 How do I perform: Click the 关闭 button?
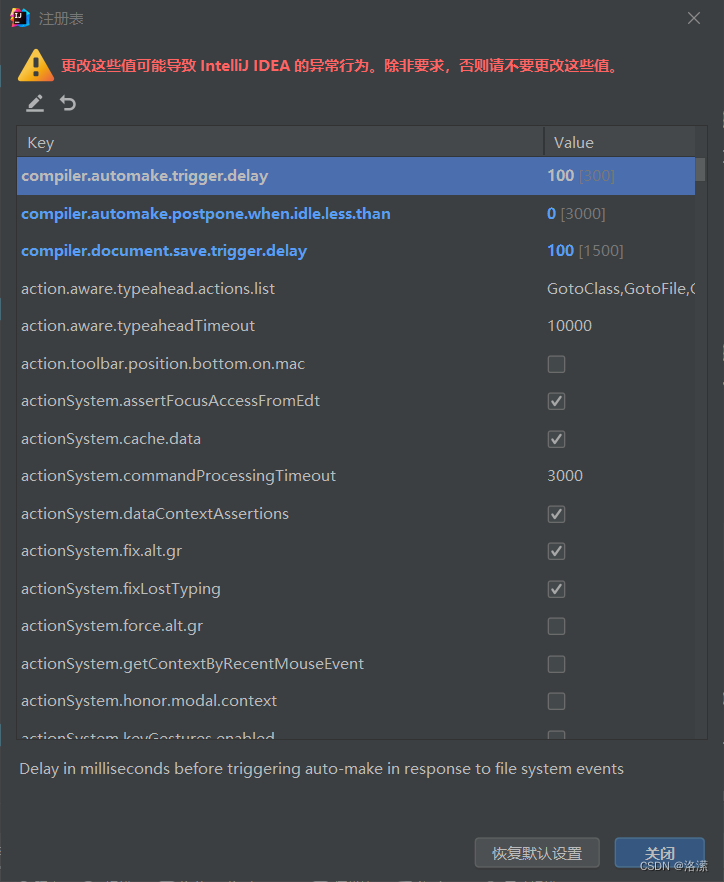tap(659, 853)
